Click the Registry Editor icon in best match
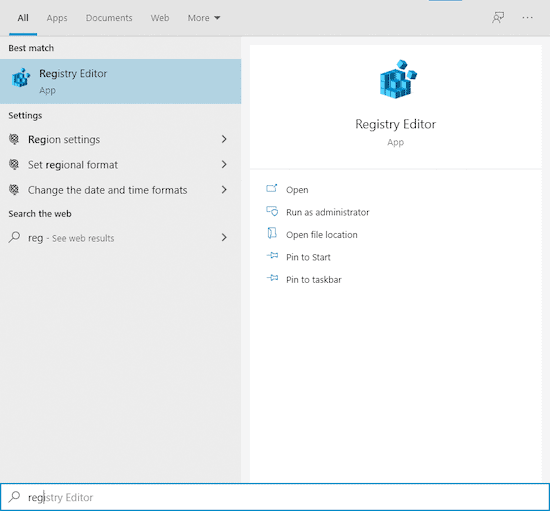The width and height of the screenshot is (550, 511). [x=21, y=78]
